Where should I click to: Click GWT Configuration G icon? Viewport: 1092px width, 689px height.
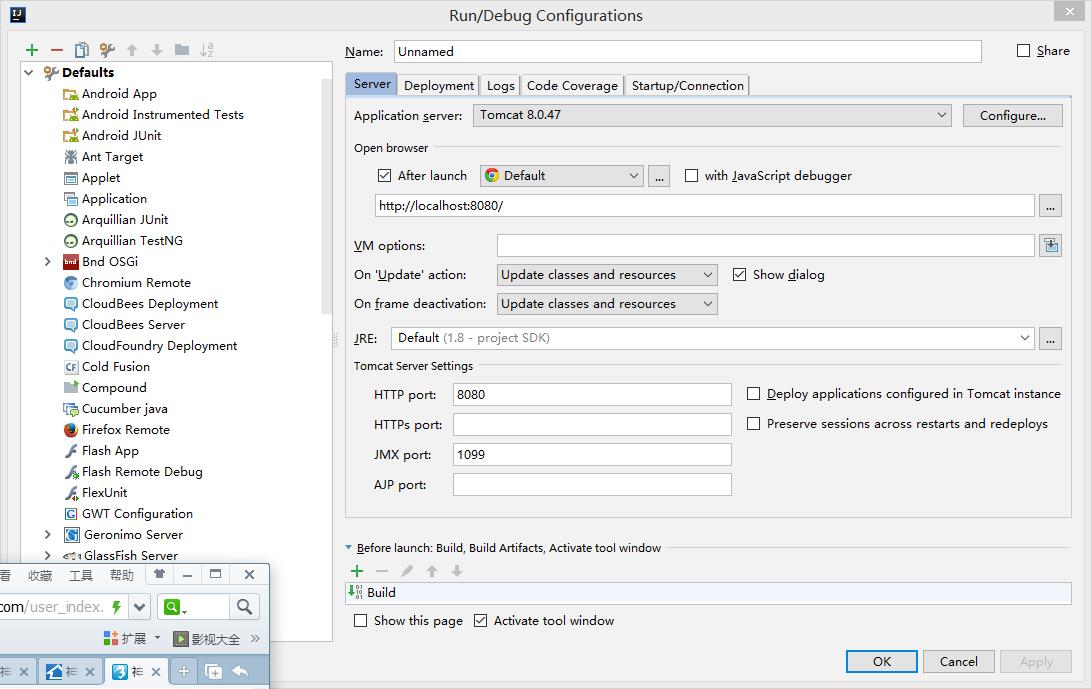(x=70, y=514)
